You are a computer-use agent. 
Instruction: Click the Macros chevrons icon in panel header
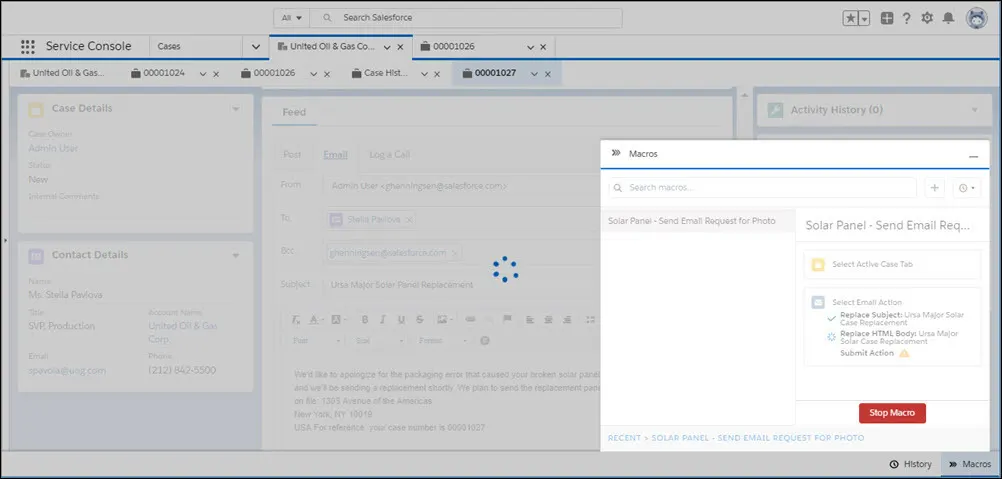616,153
